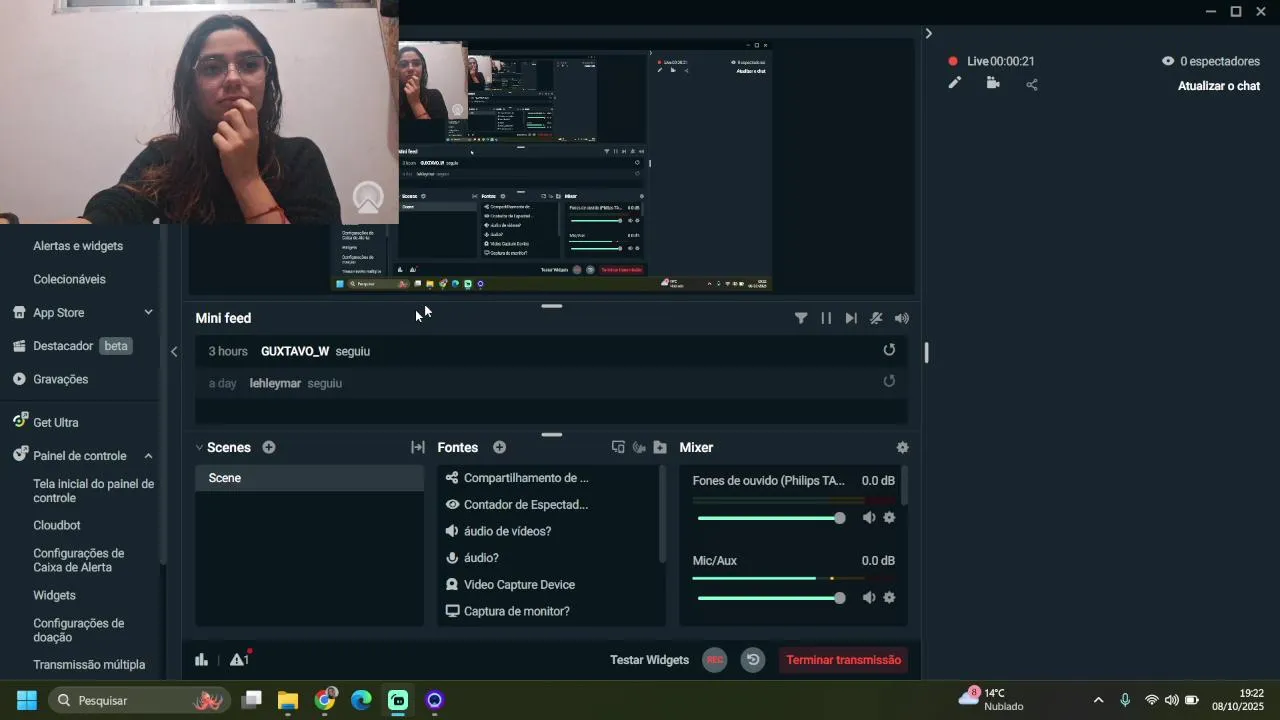Open performance stats bar chart icon
Screen dimensions: 1280x720
(201, 659)
